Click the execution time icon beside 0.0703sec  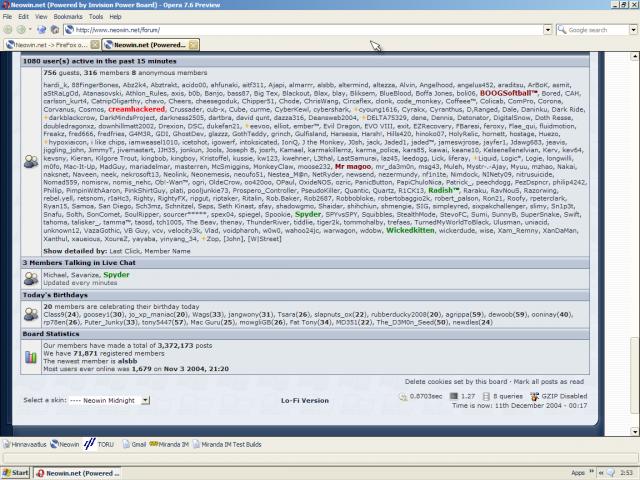pyautogui.click(x=403, y=396)
